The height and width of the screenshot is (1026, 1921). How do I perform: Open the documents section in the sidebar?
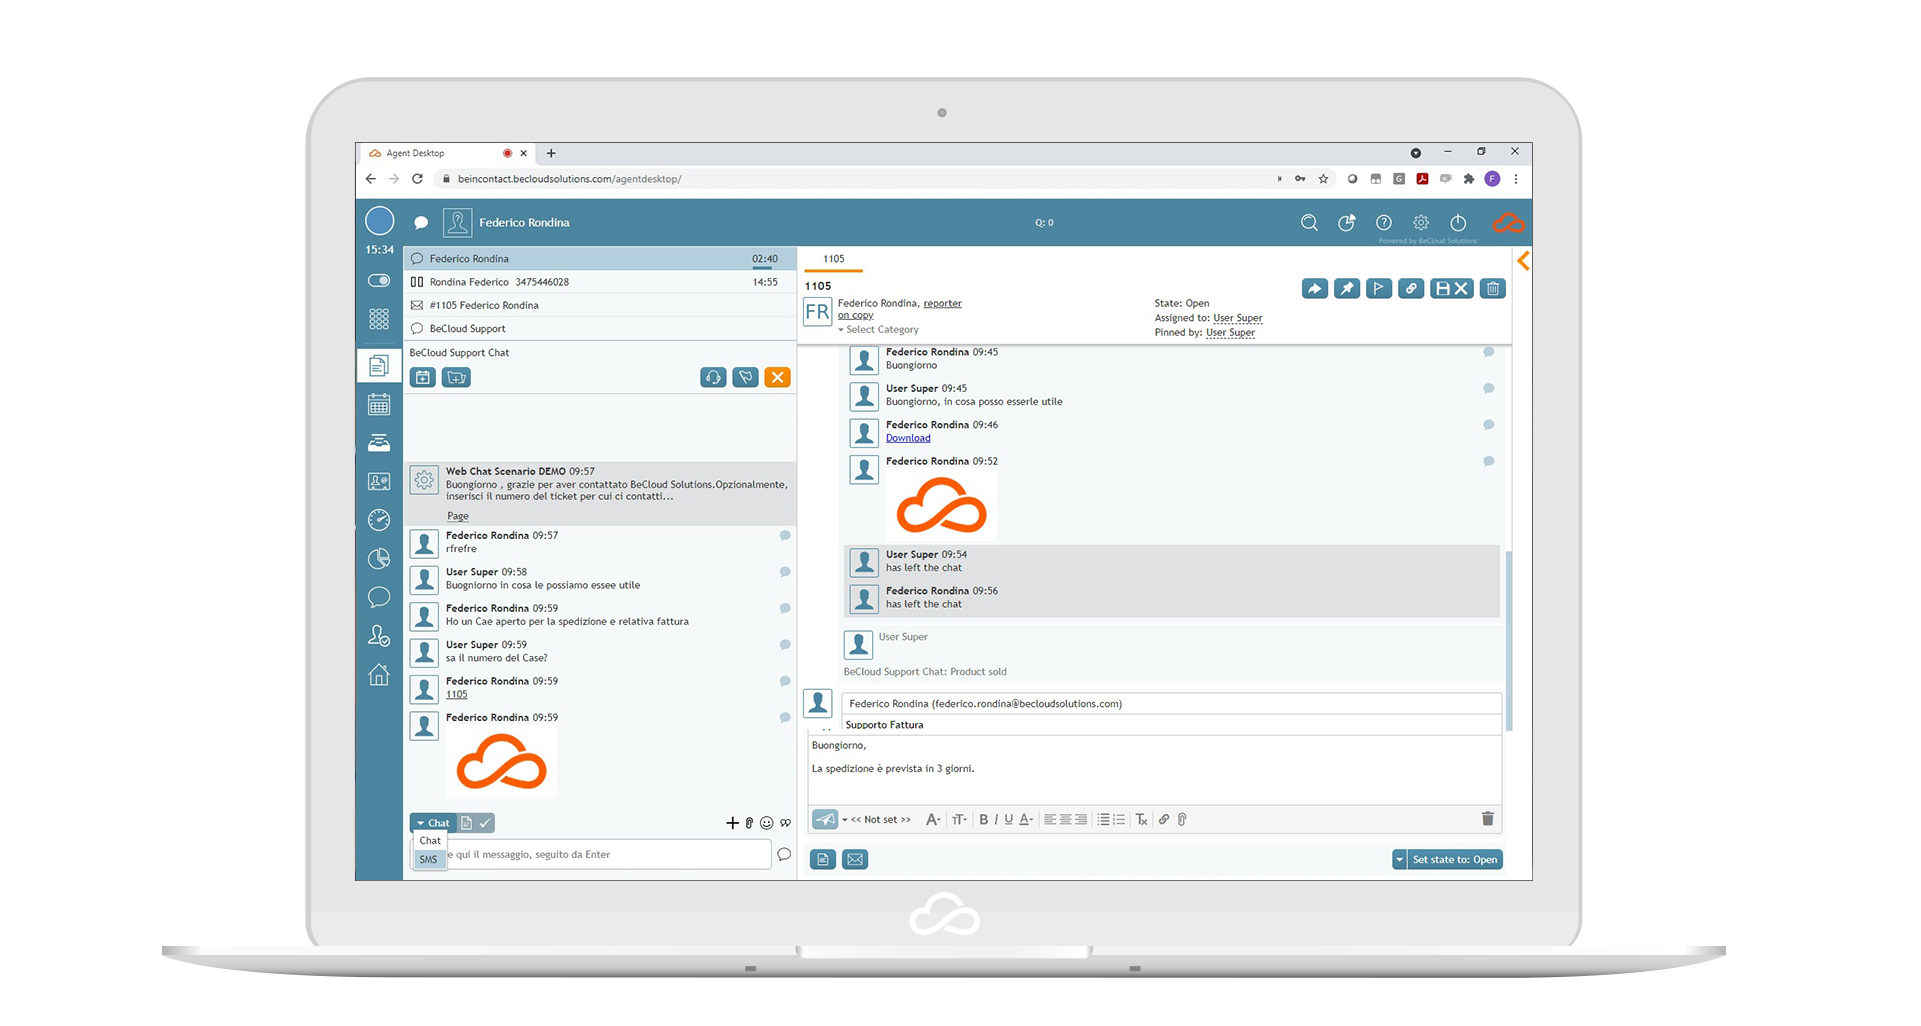[x=379, y=366]
